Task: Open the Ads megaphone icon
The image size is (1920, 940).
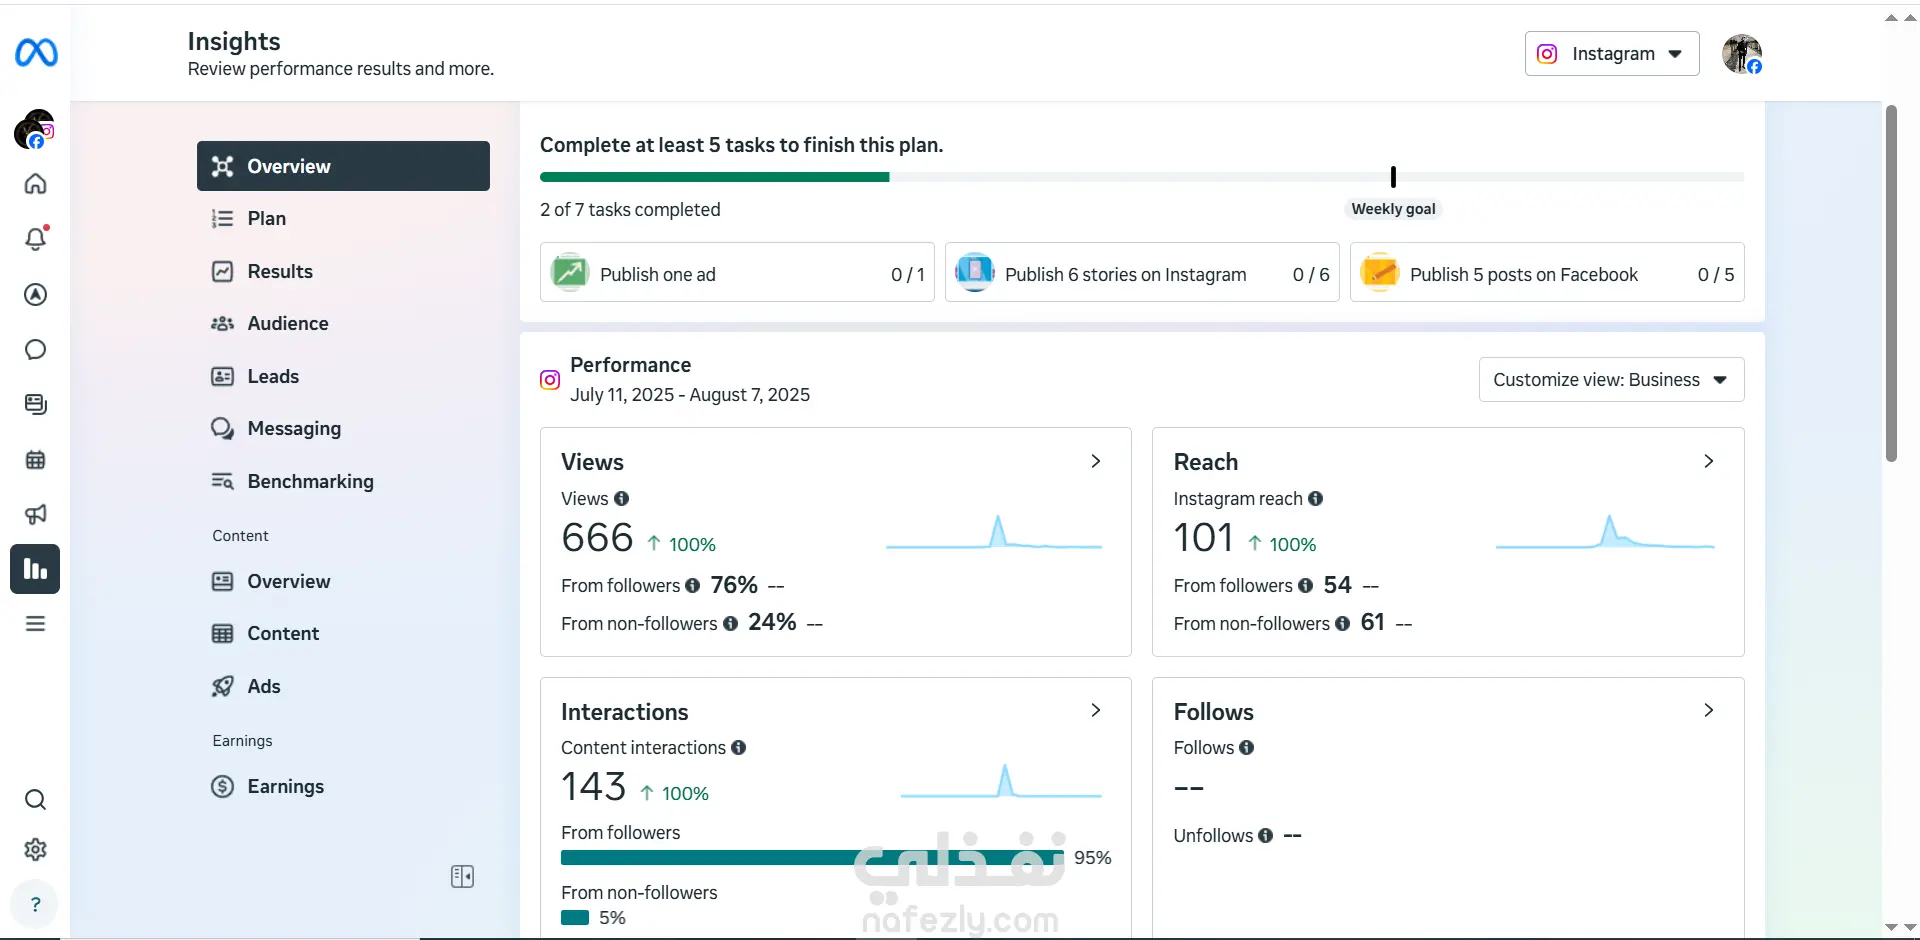Action: coord(36,514)
